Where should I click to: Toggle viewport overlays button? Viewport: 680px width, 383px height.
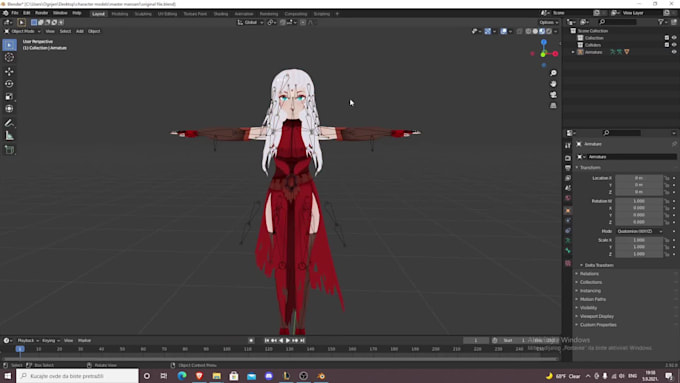click(x=503, y=31)
